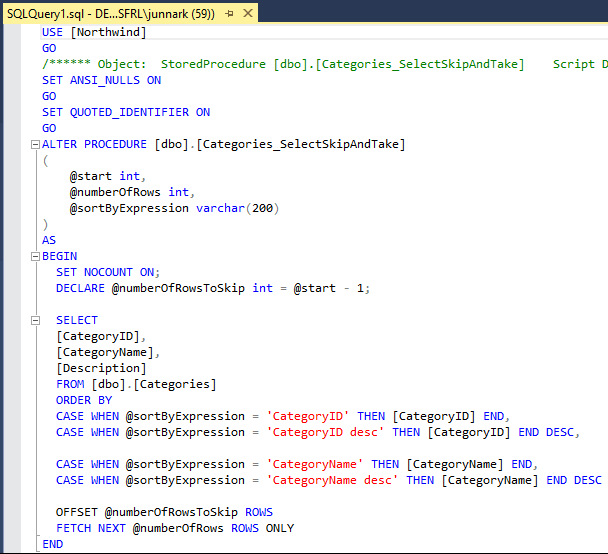Screen dimensions: 608x554
Task: Collapse the ALTER PROCEDURE code block
Action: [35, 145]
